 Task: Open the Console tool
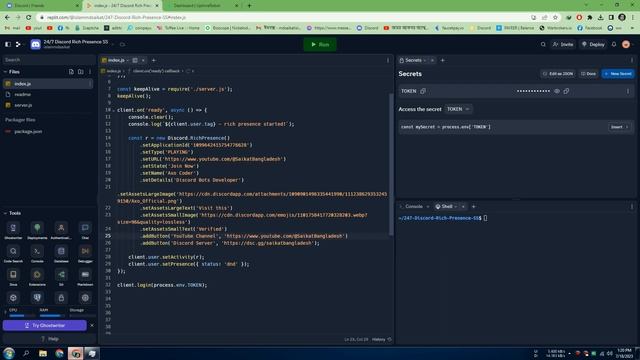click(37, 253)
